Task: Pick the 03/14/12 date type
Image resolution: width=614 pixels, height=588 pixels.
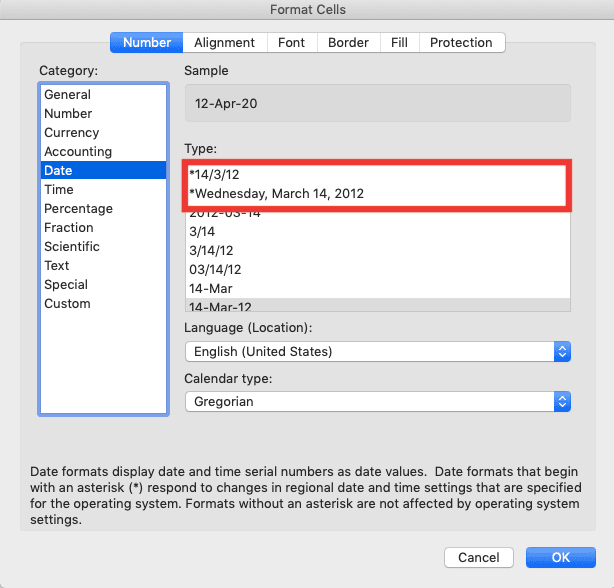Action: [x=378, y=269]
